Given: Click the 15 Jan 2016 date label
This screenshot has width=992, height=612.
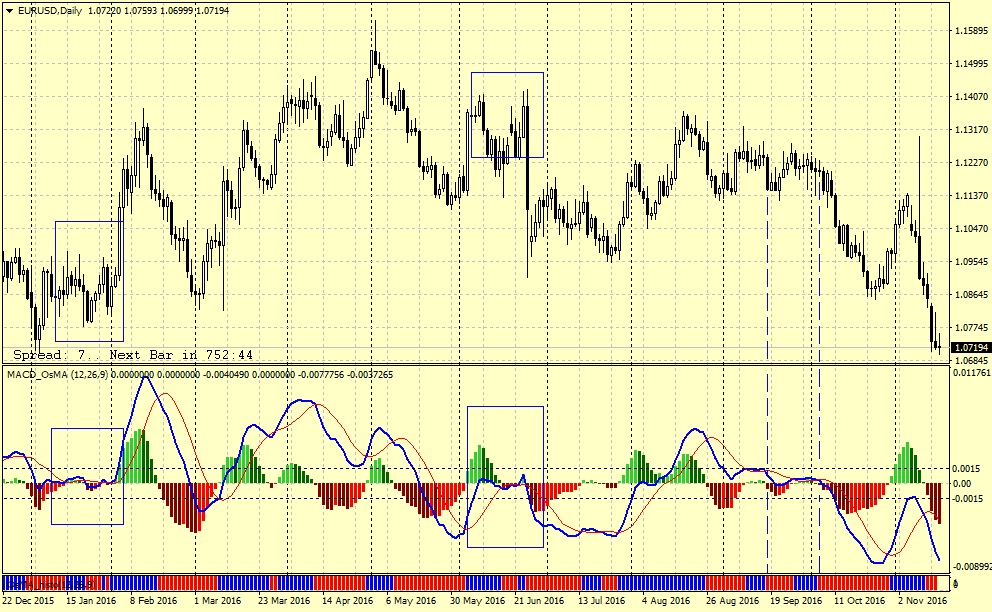Looking at the screenshot, I should click(x=91, y=601).
